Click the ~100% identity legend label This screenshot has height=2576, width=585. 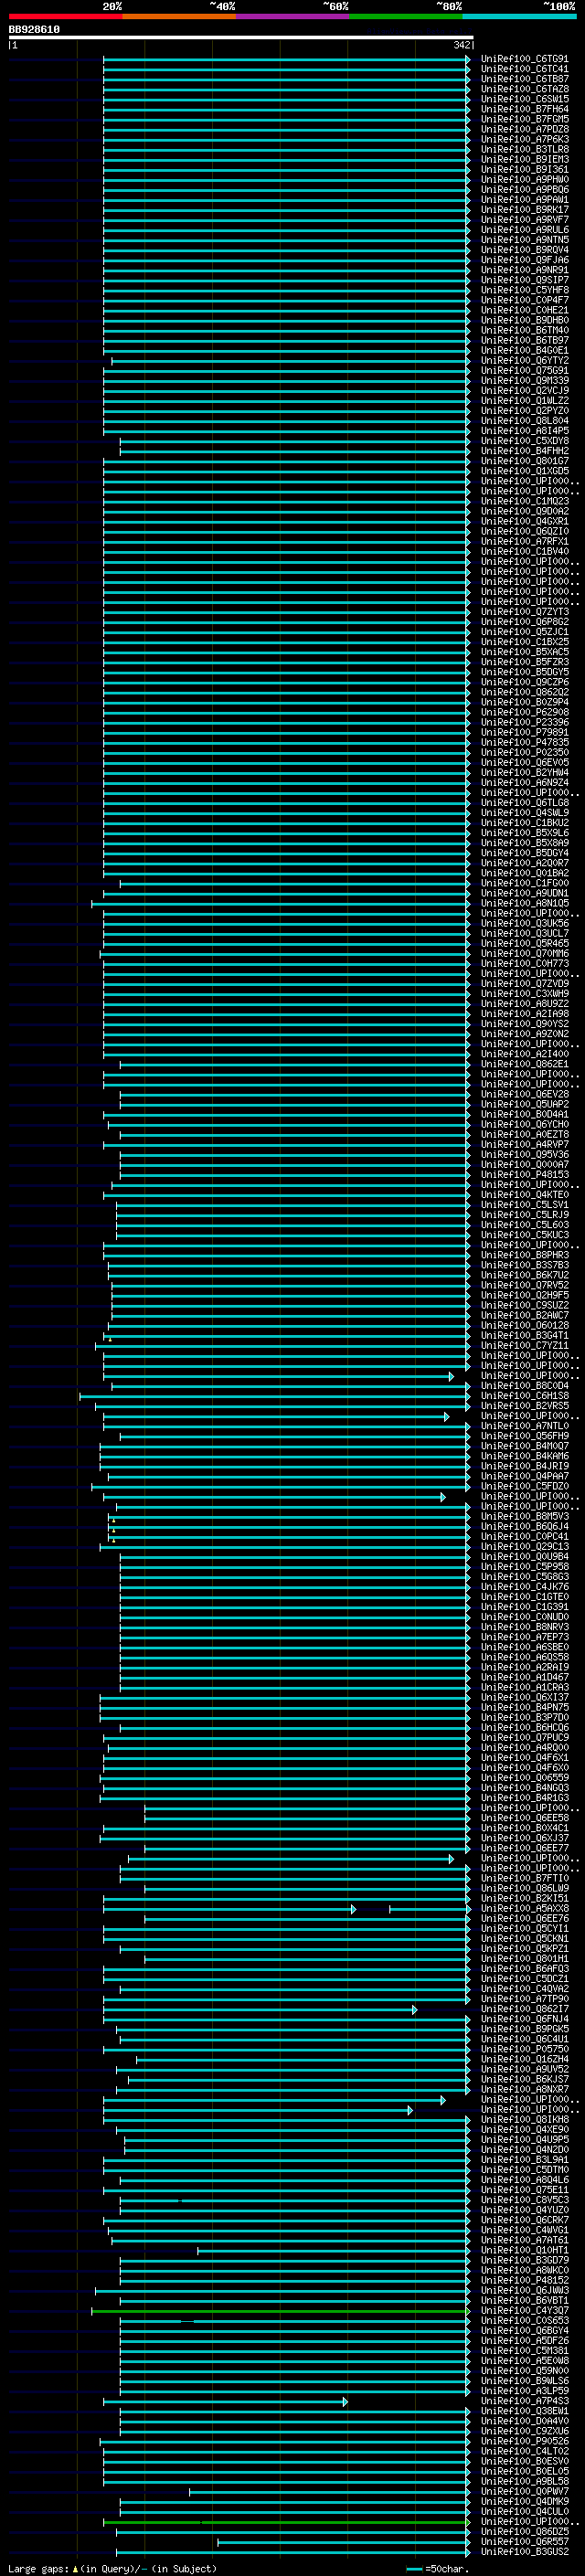coord(559,6)
